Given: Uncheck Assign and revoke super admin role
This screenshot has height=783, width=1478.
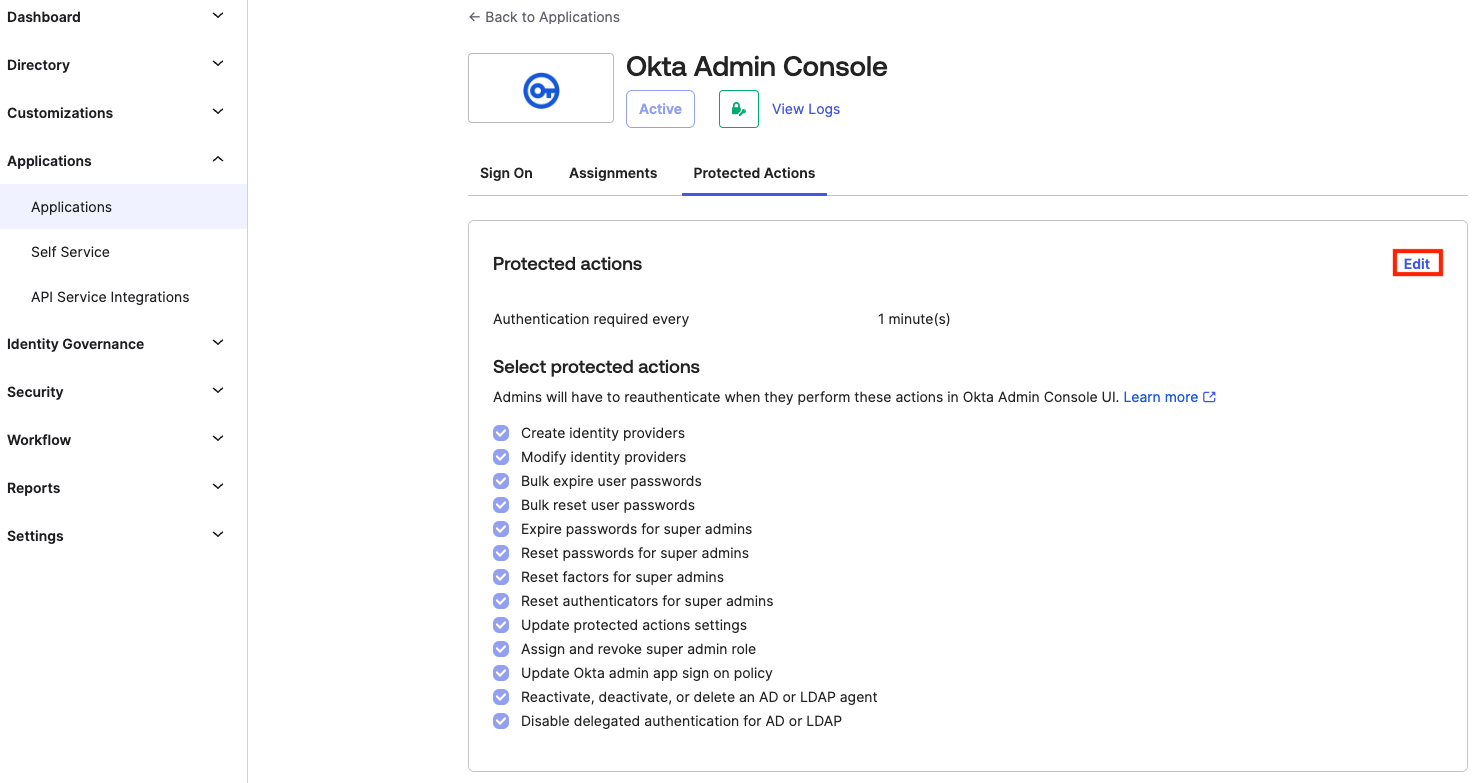Looking at the screenshot, I should (x=501, y=648).
